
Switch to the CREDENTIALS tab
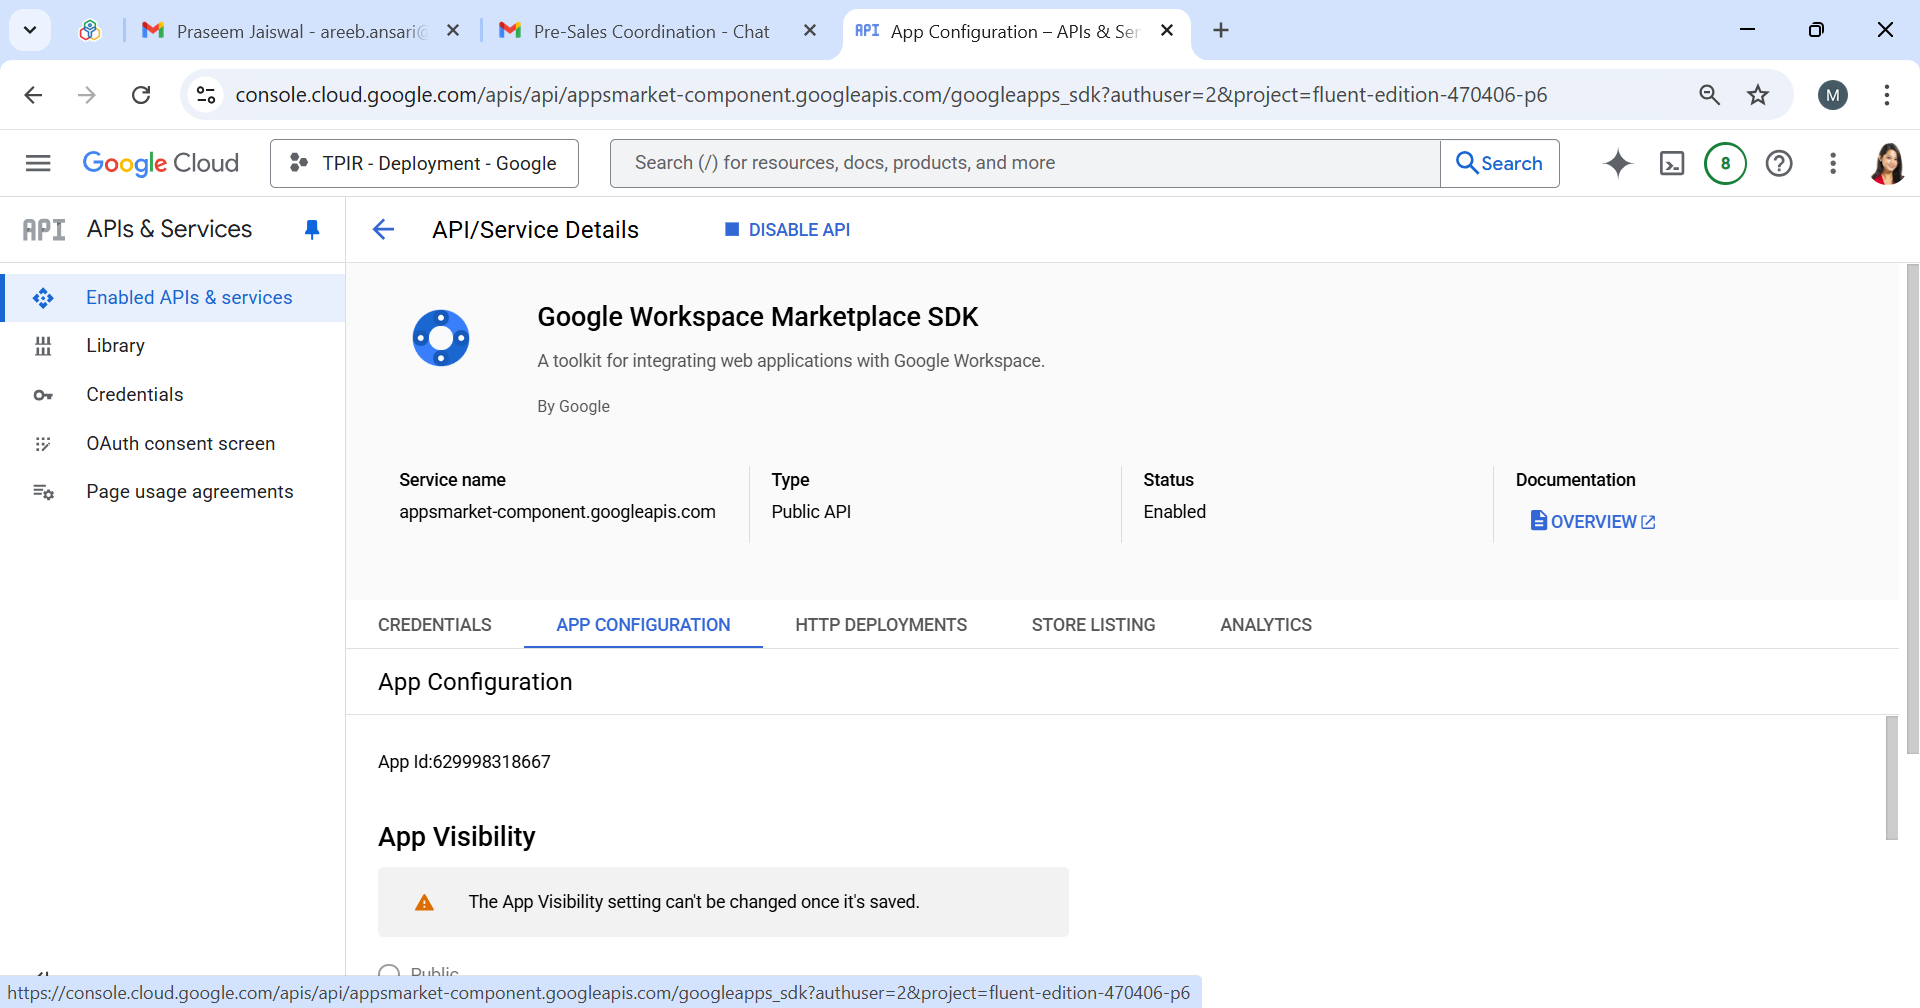click(x=435, y=625)
